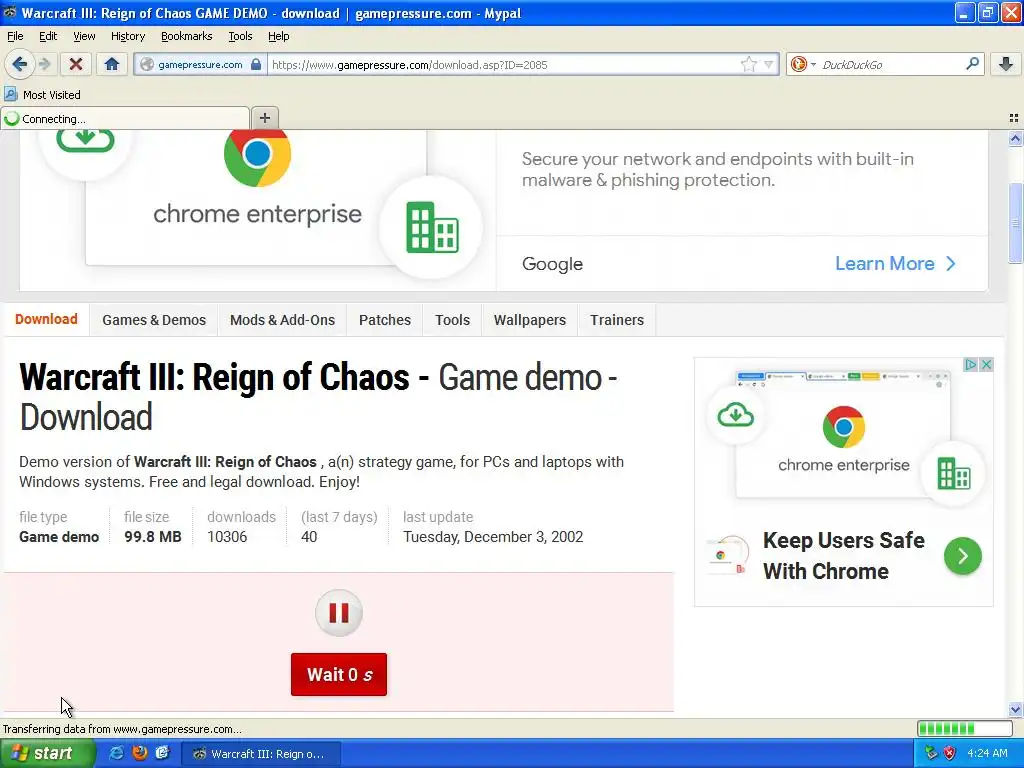Open the Tools menu
1024x768 pixels.
(x=240, y=36)
